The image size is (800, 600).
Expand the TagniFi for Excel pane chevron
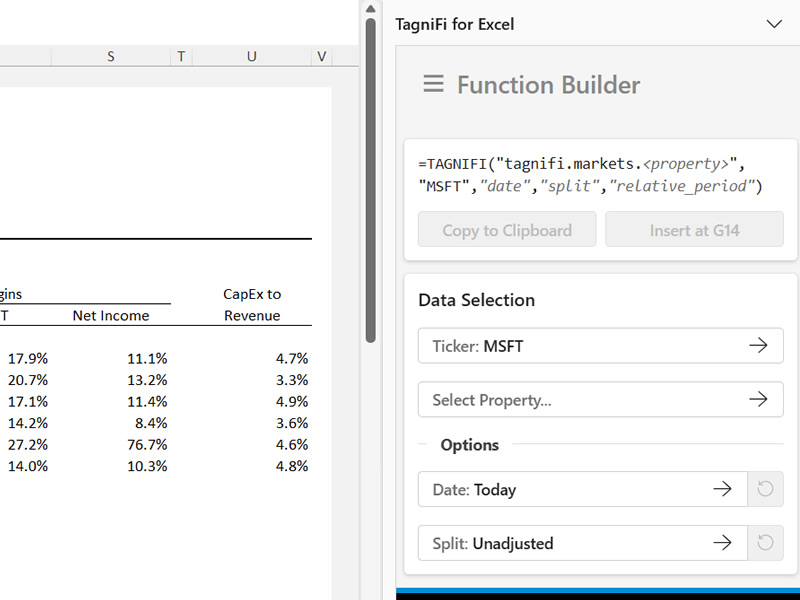point(773,24)
